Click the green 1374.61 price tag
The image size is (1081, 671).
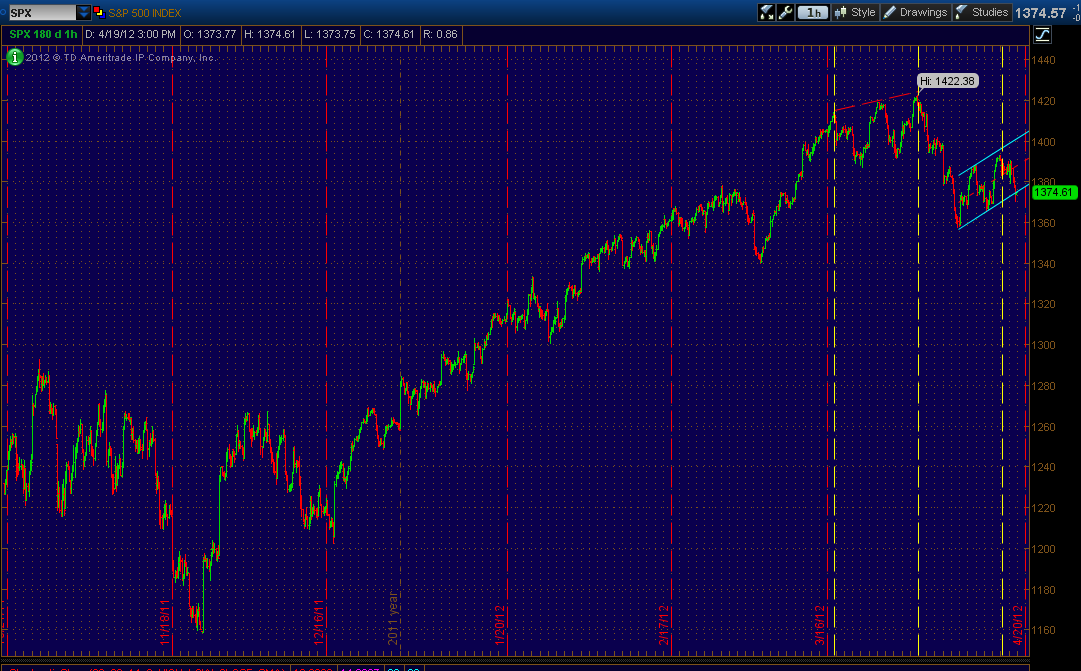1054,192
